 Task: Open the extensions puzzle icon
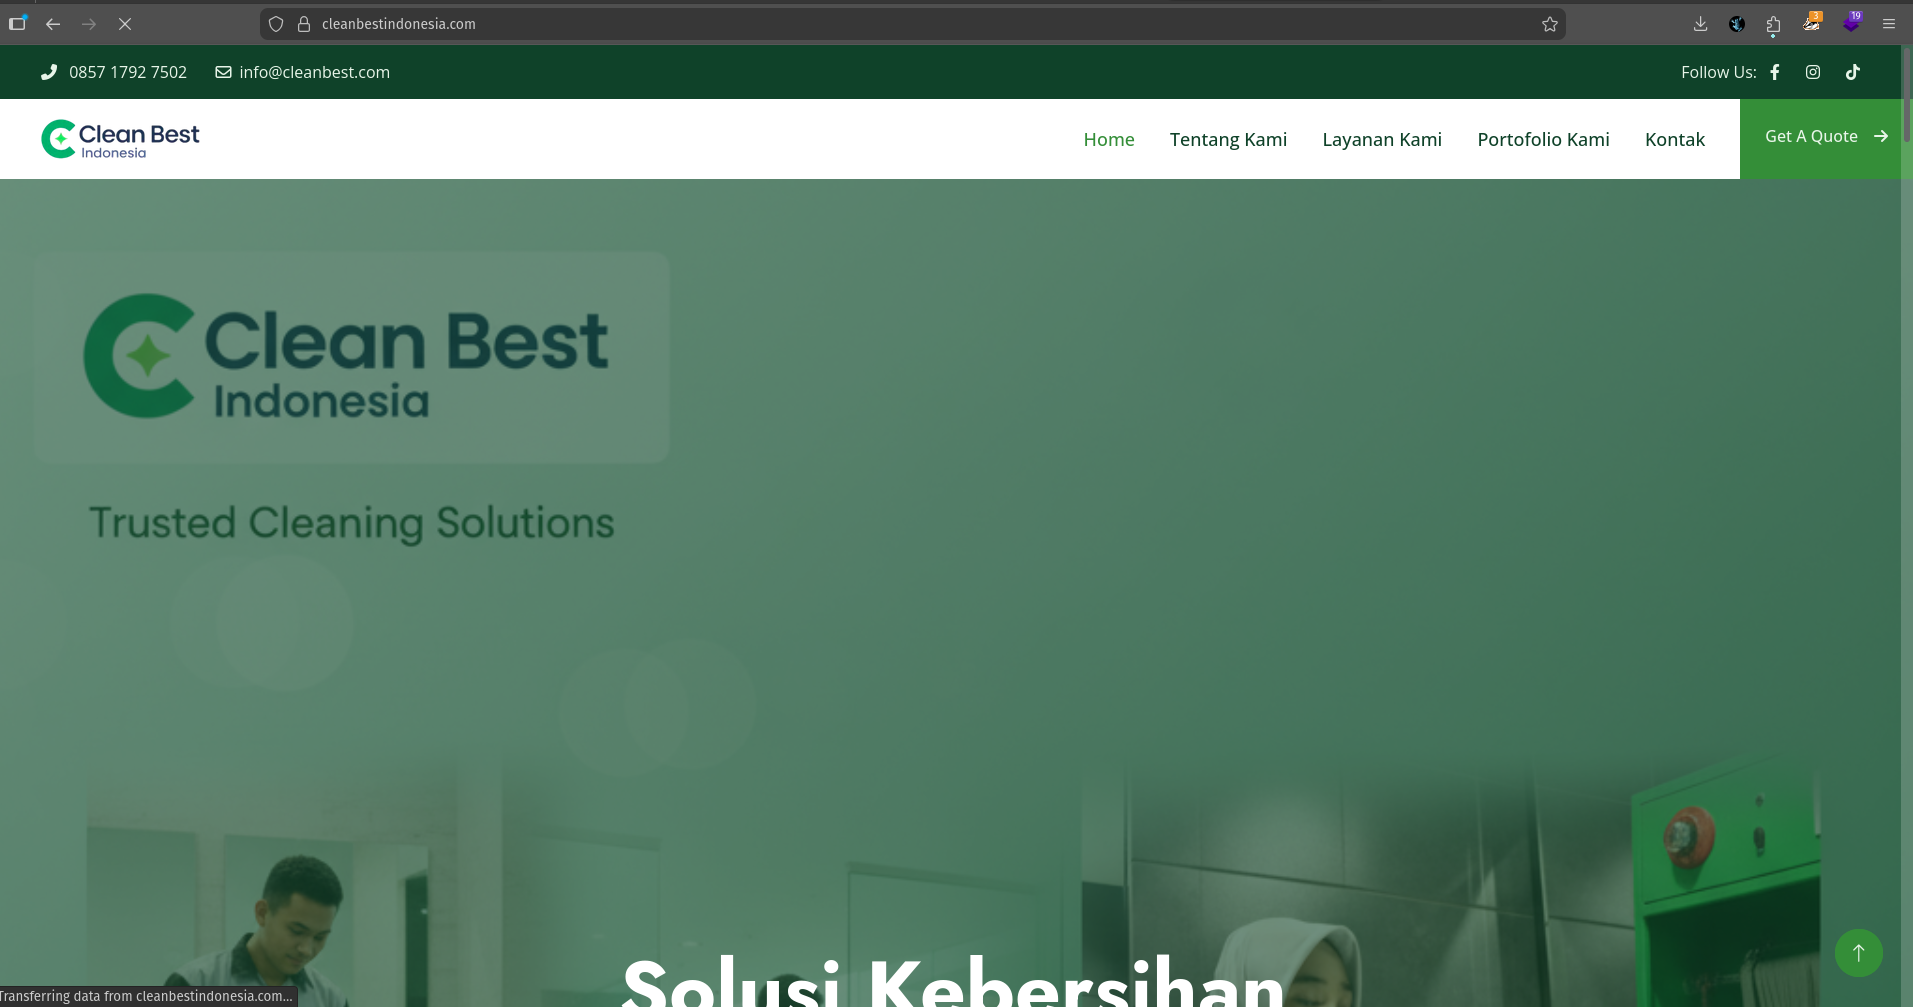pyautogui.click(x=1774, y=24)
